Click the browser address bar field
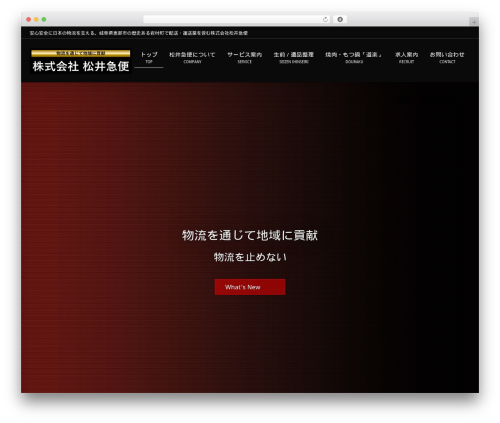Screen dimensions: 500x423 [237, 19]
